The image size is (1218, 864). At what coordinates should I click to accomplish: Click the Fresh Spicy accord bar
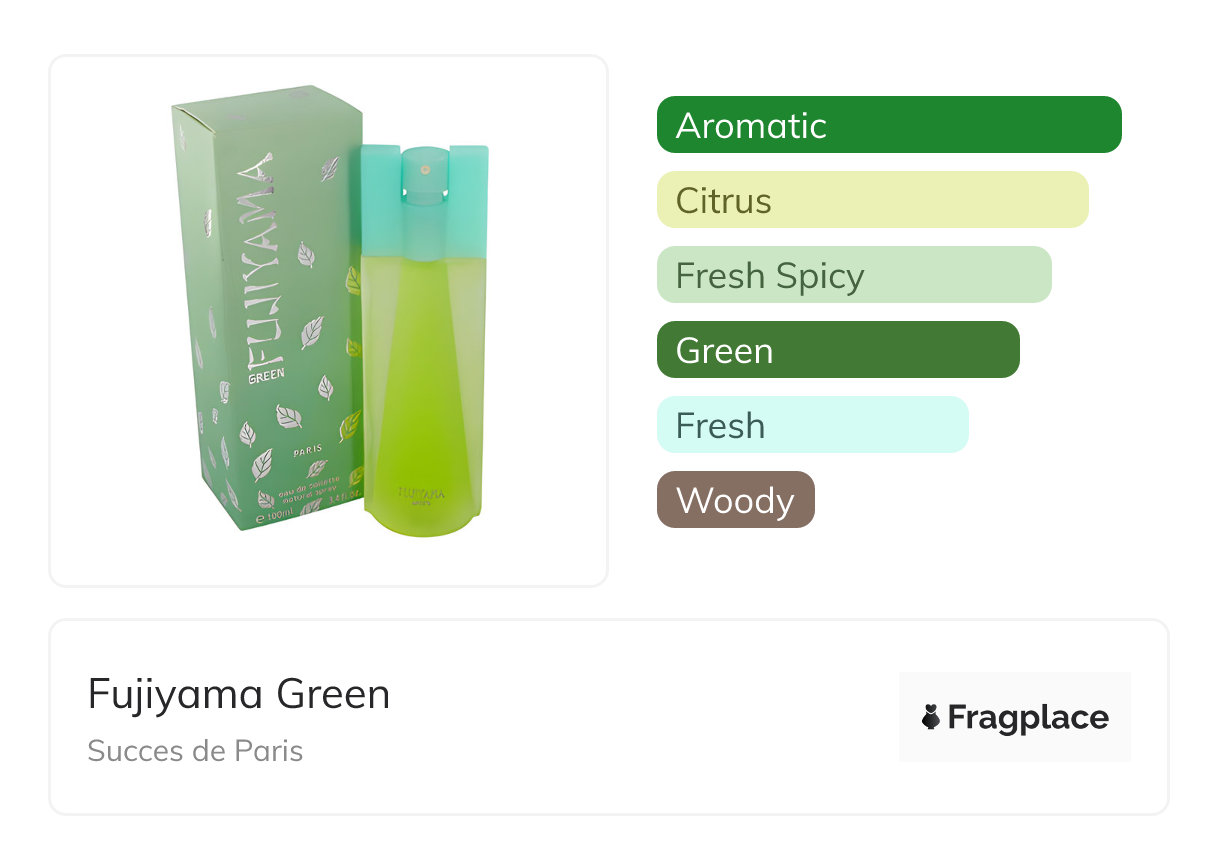click(853, 275)
